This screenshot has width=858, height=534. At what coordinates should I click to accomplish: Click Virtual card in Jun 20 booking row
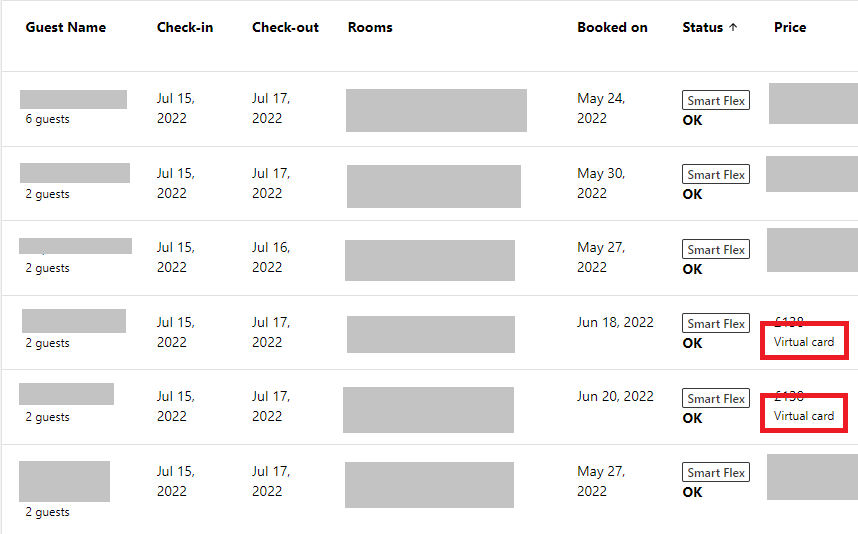[x=804, y=416]
